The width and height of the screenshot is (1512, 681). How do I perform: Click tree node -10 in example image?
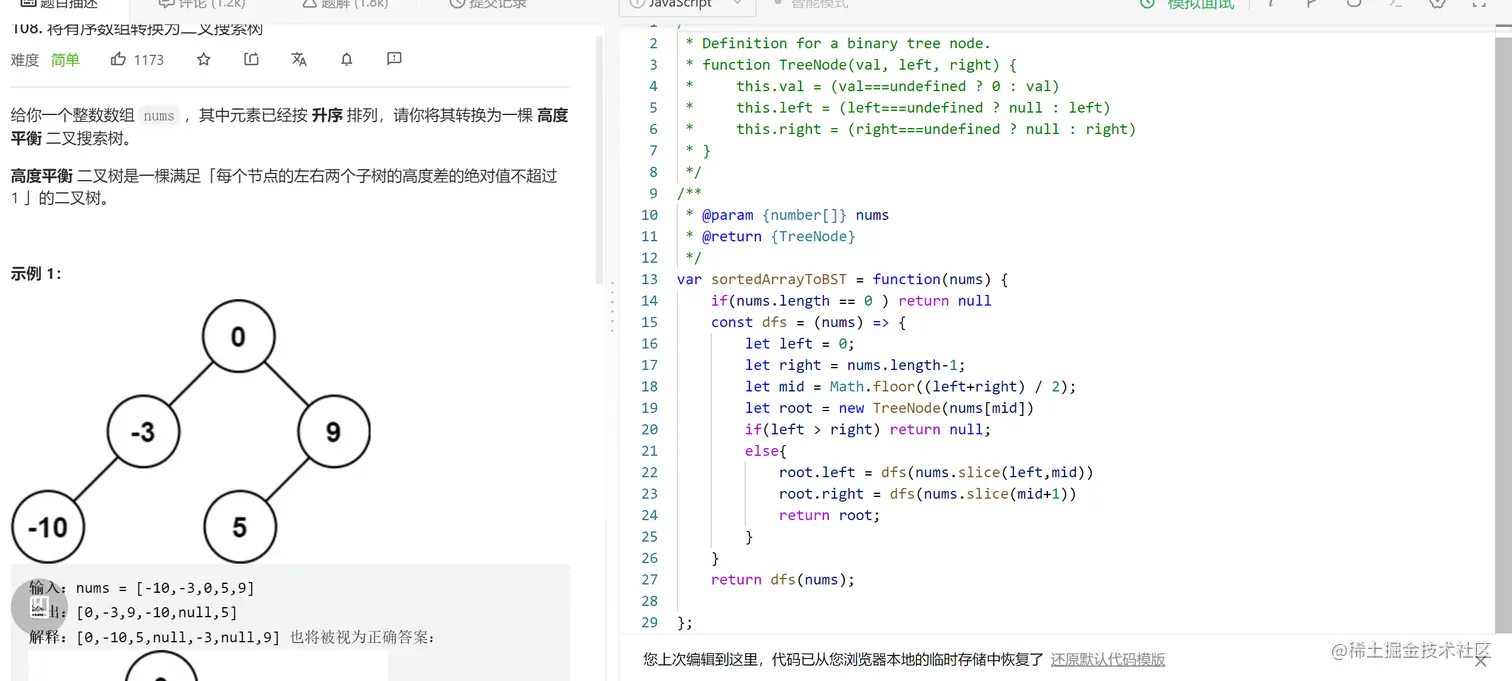click(x=48, y=527)
